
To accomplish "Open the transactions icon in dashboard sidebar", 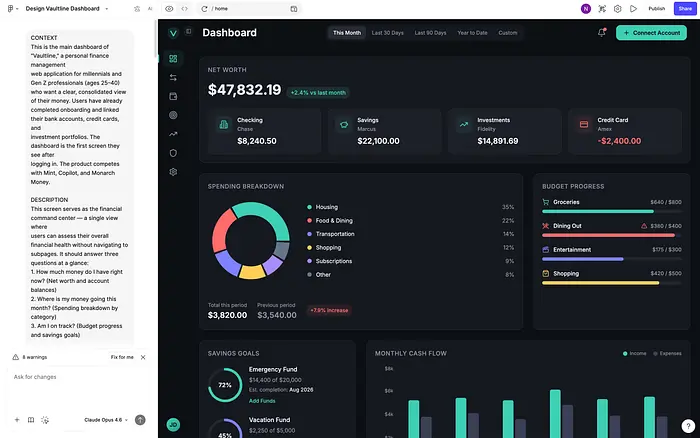I will pos(173,77).
